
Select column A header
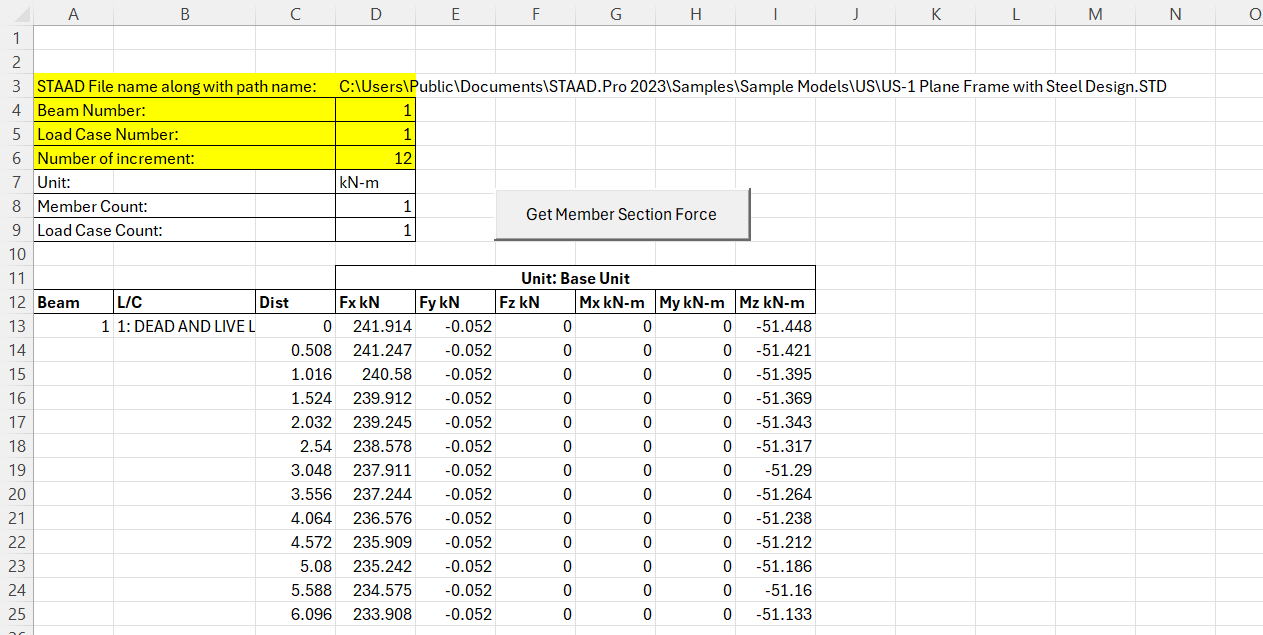74,13
